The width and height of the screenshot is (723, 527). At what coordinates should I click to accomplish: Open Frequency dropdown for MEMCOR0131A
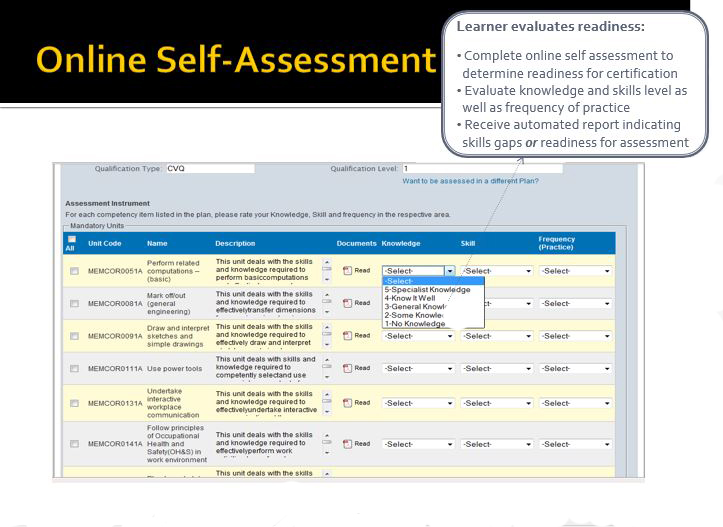(575, 403)
